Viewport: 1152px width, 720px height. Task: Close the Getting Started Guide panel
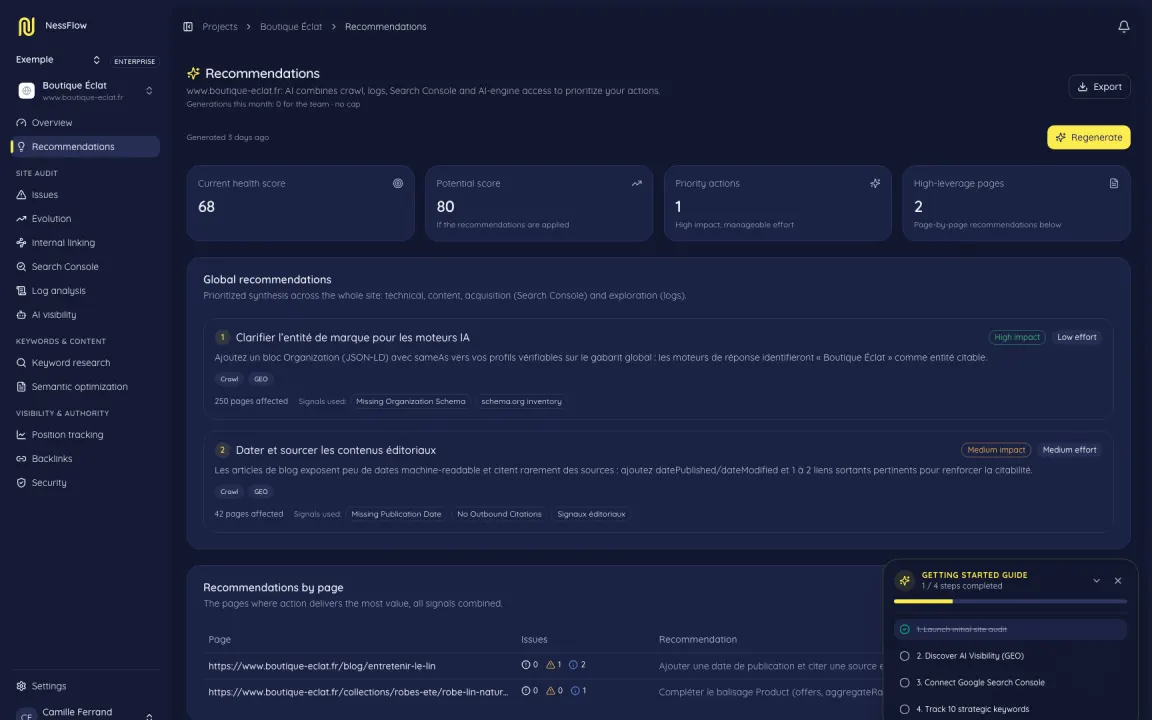(1117, 580)
